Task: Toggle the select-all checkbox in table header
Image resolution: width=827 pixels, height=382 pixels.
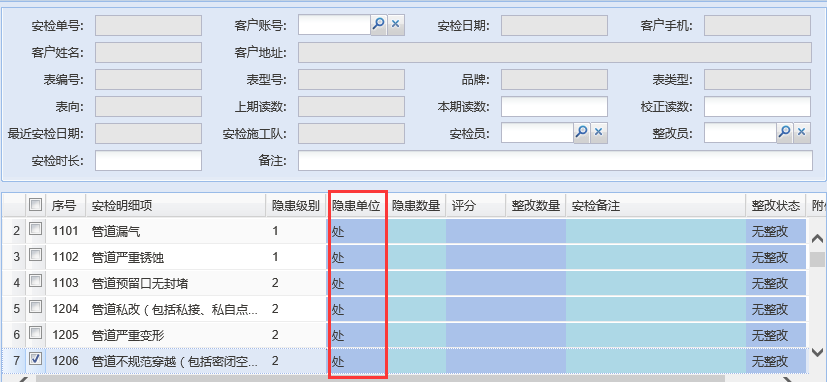Action: tap(35, 204)
